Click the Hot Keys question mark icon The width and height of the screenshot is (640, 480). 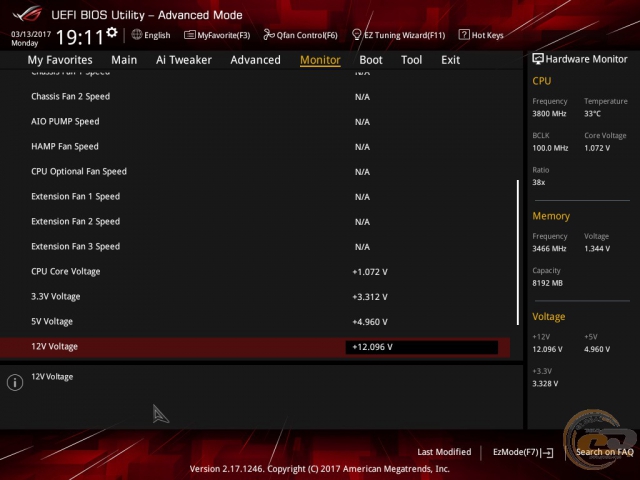pyautogui.click(x=464, y=35)
